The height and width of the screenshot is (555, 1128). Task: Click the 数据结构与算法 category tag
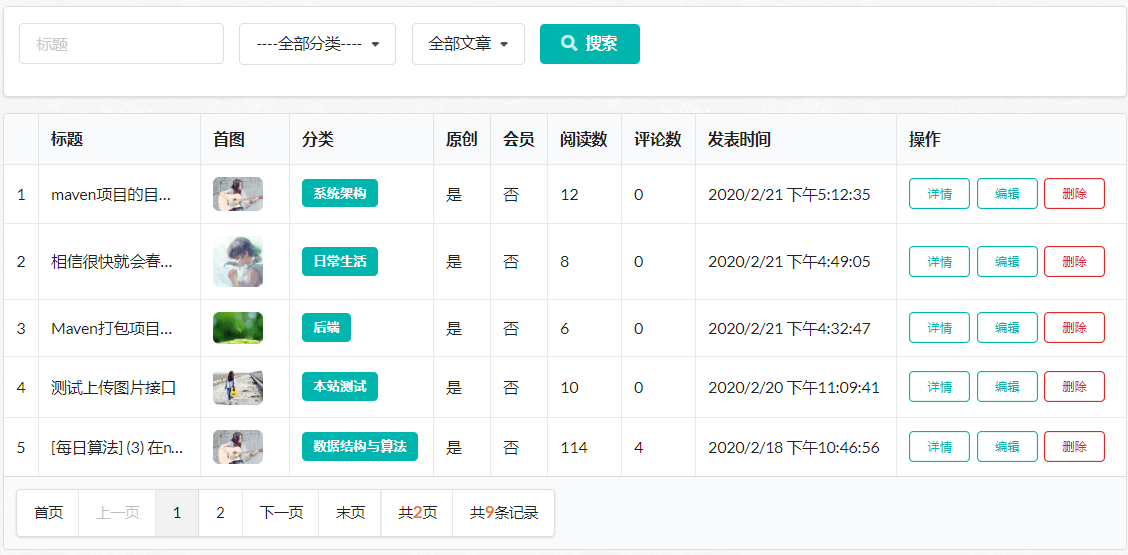(x=360, y=446)
